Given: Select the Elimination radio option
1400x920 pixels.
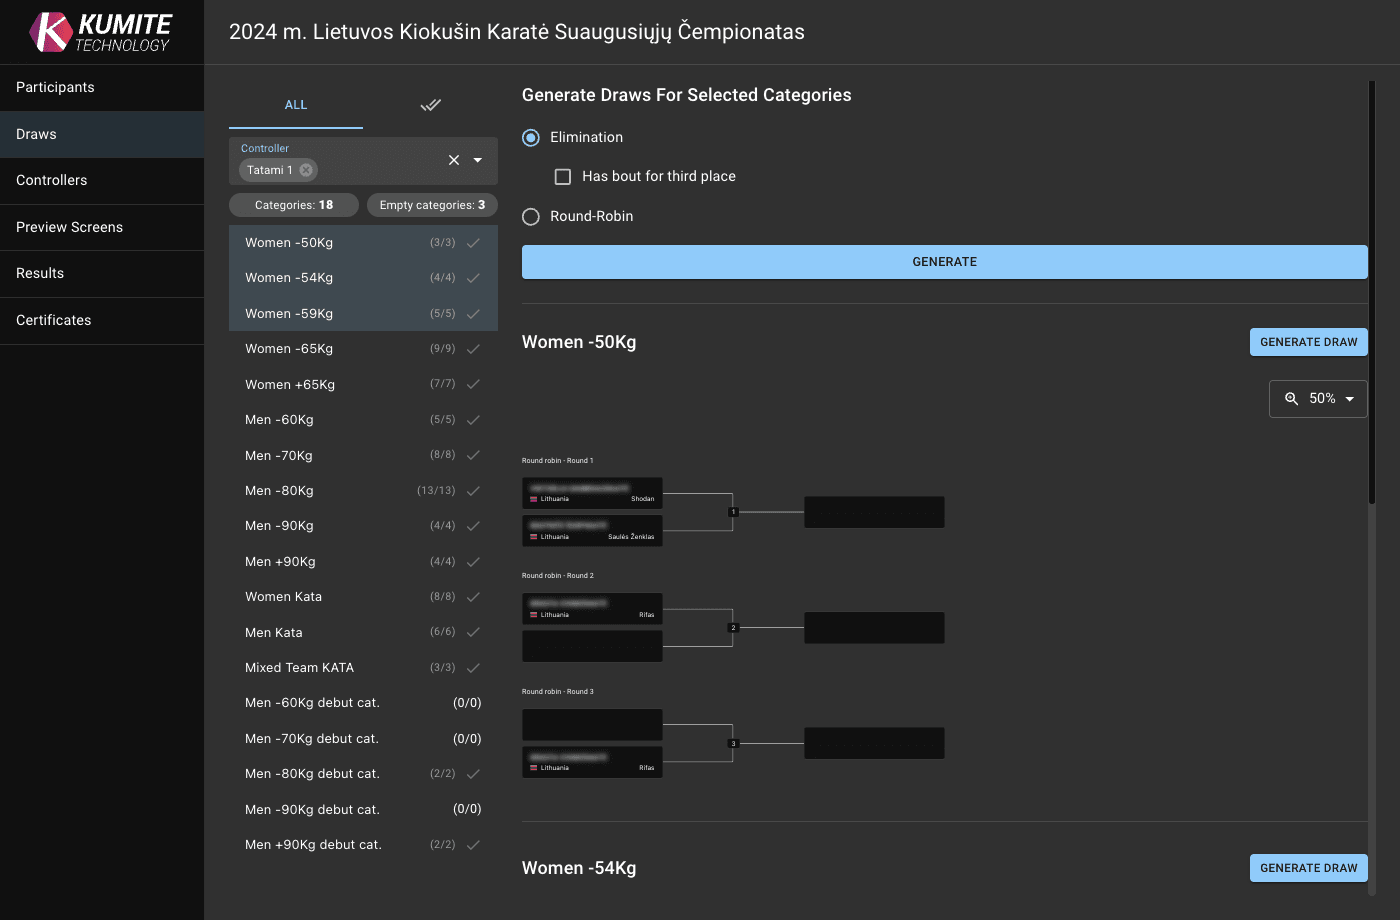Looking at the screenshot, I should [x=531, y=137].
